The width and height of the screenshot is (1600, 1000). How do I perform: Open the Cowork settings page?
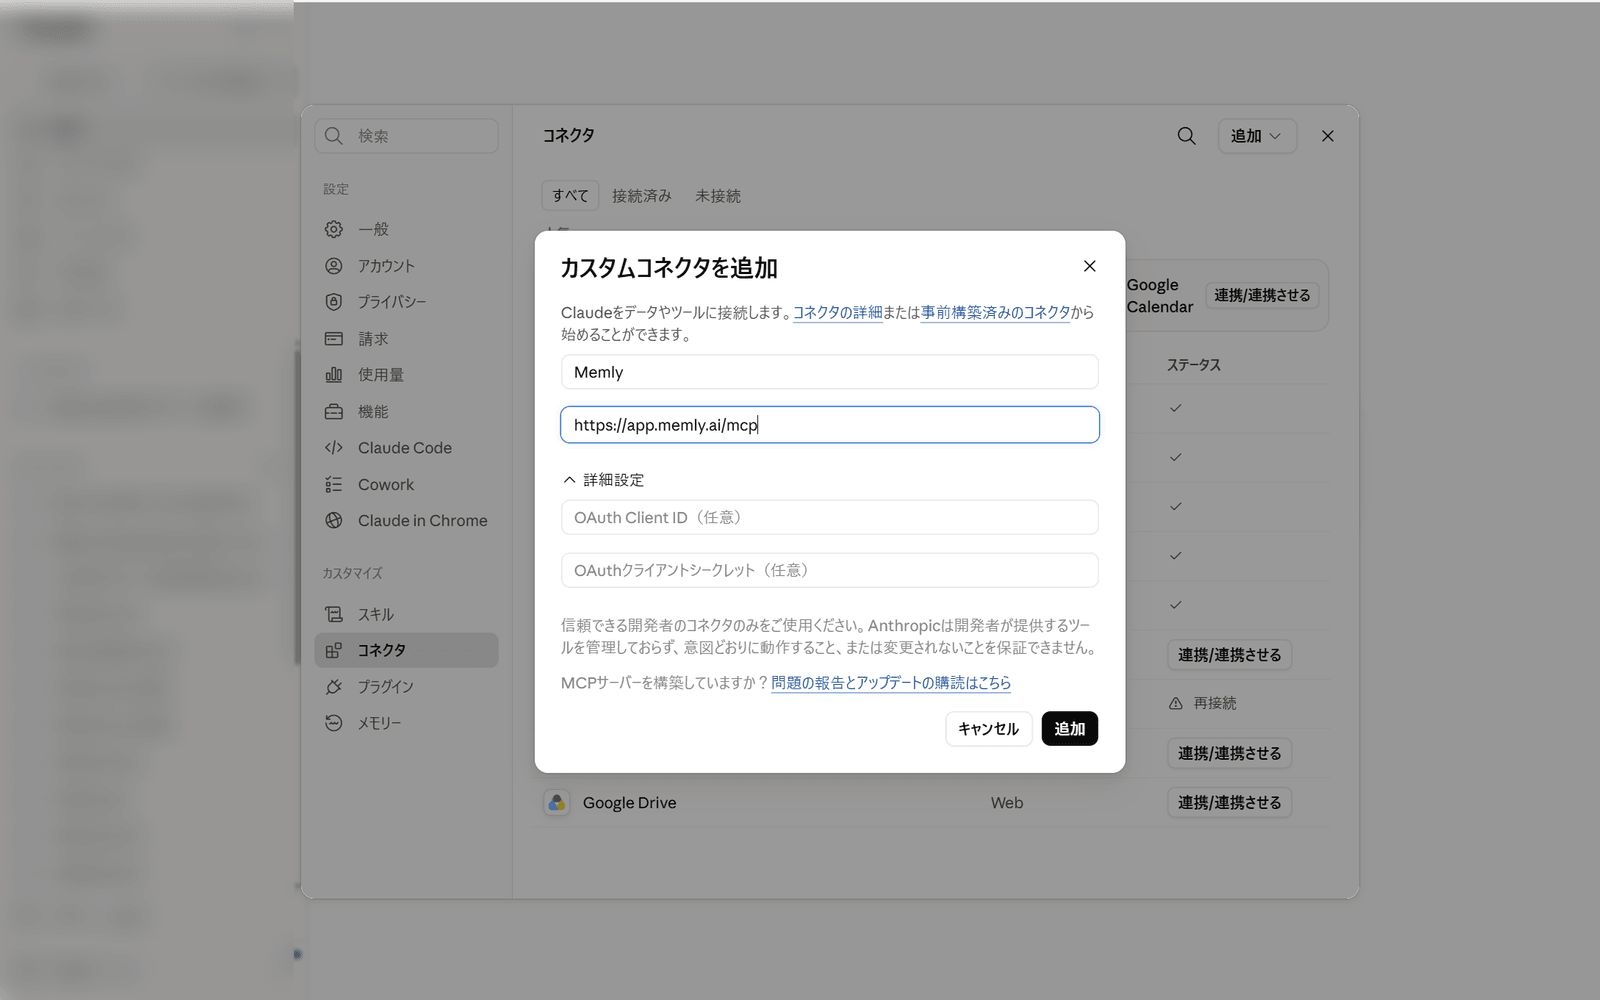pos(406,485)
